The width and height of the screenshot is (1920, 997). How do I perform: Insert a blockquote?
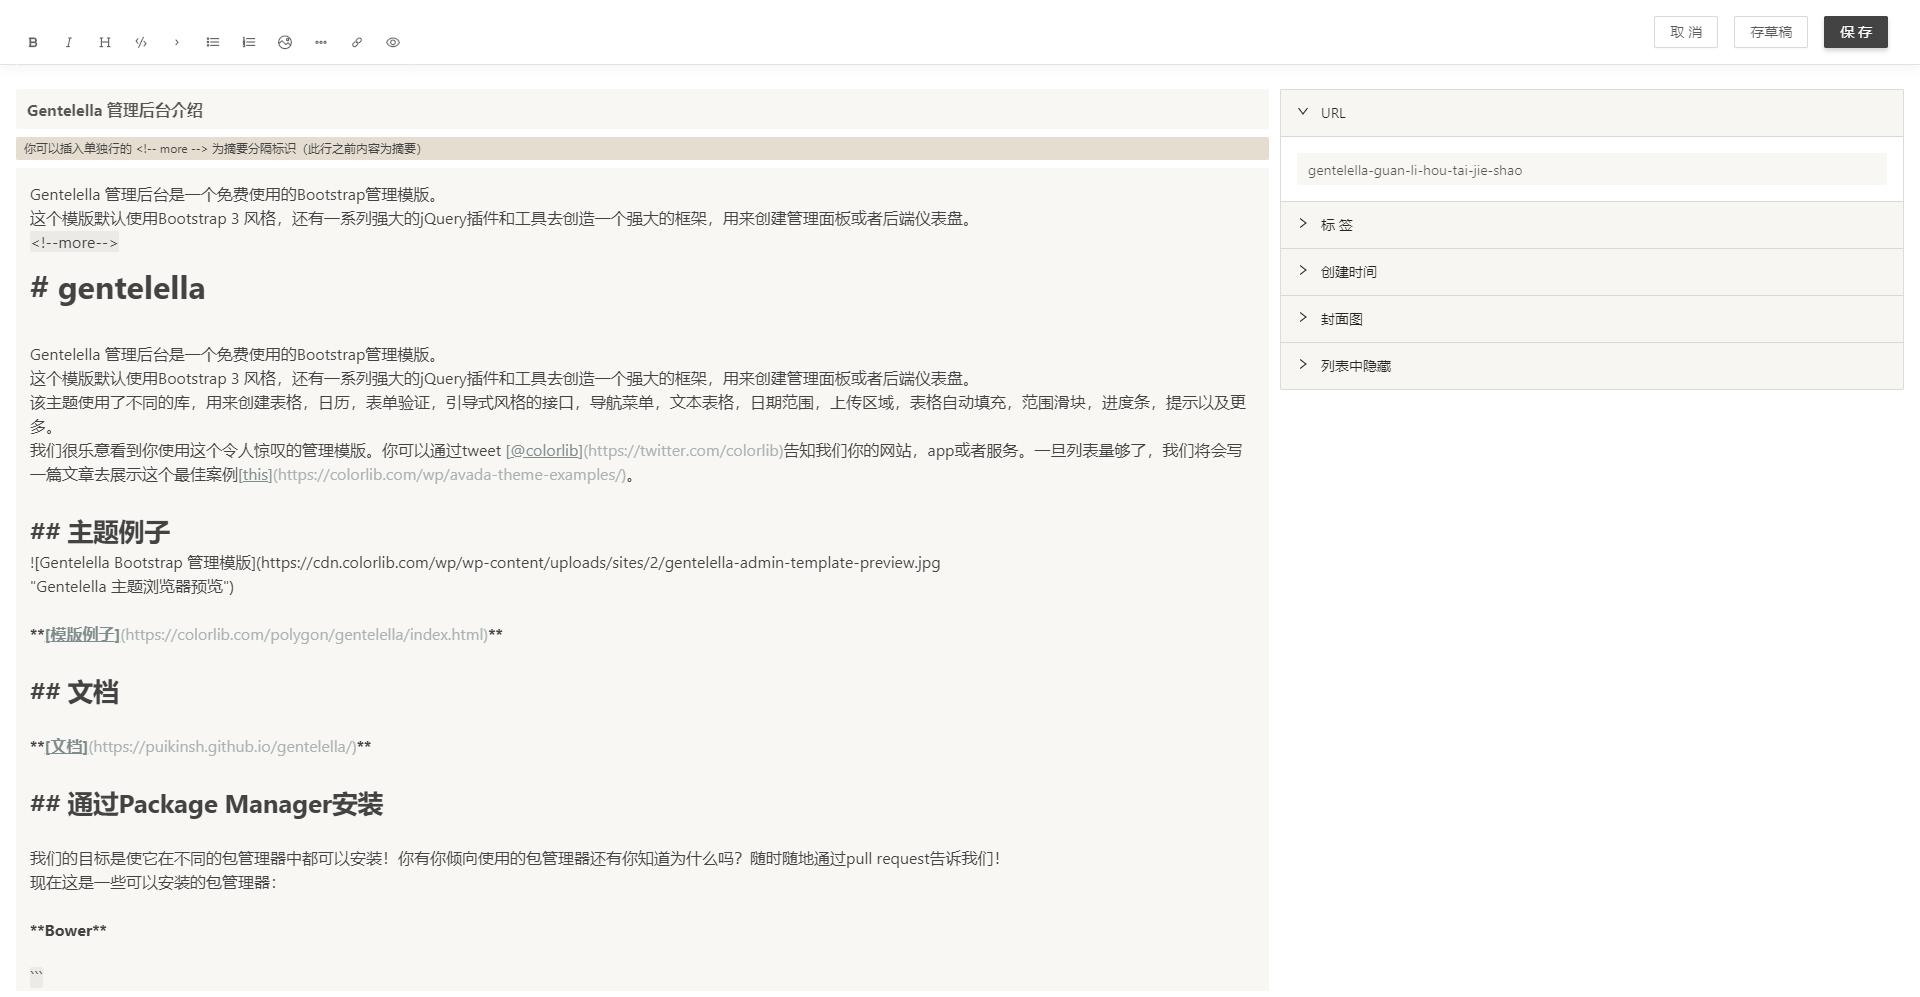pyautogui.click(x=177, y=42)
